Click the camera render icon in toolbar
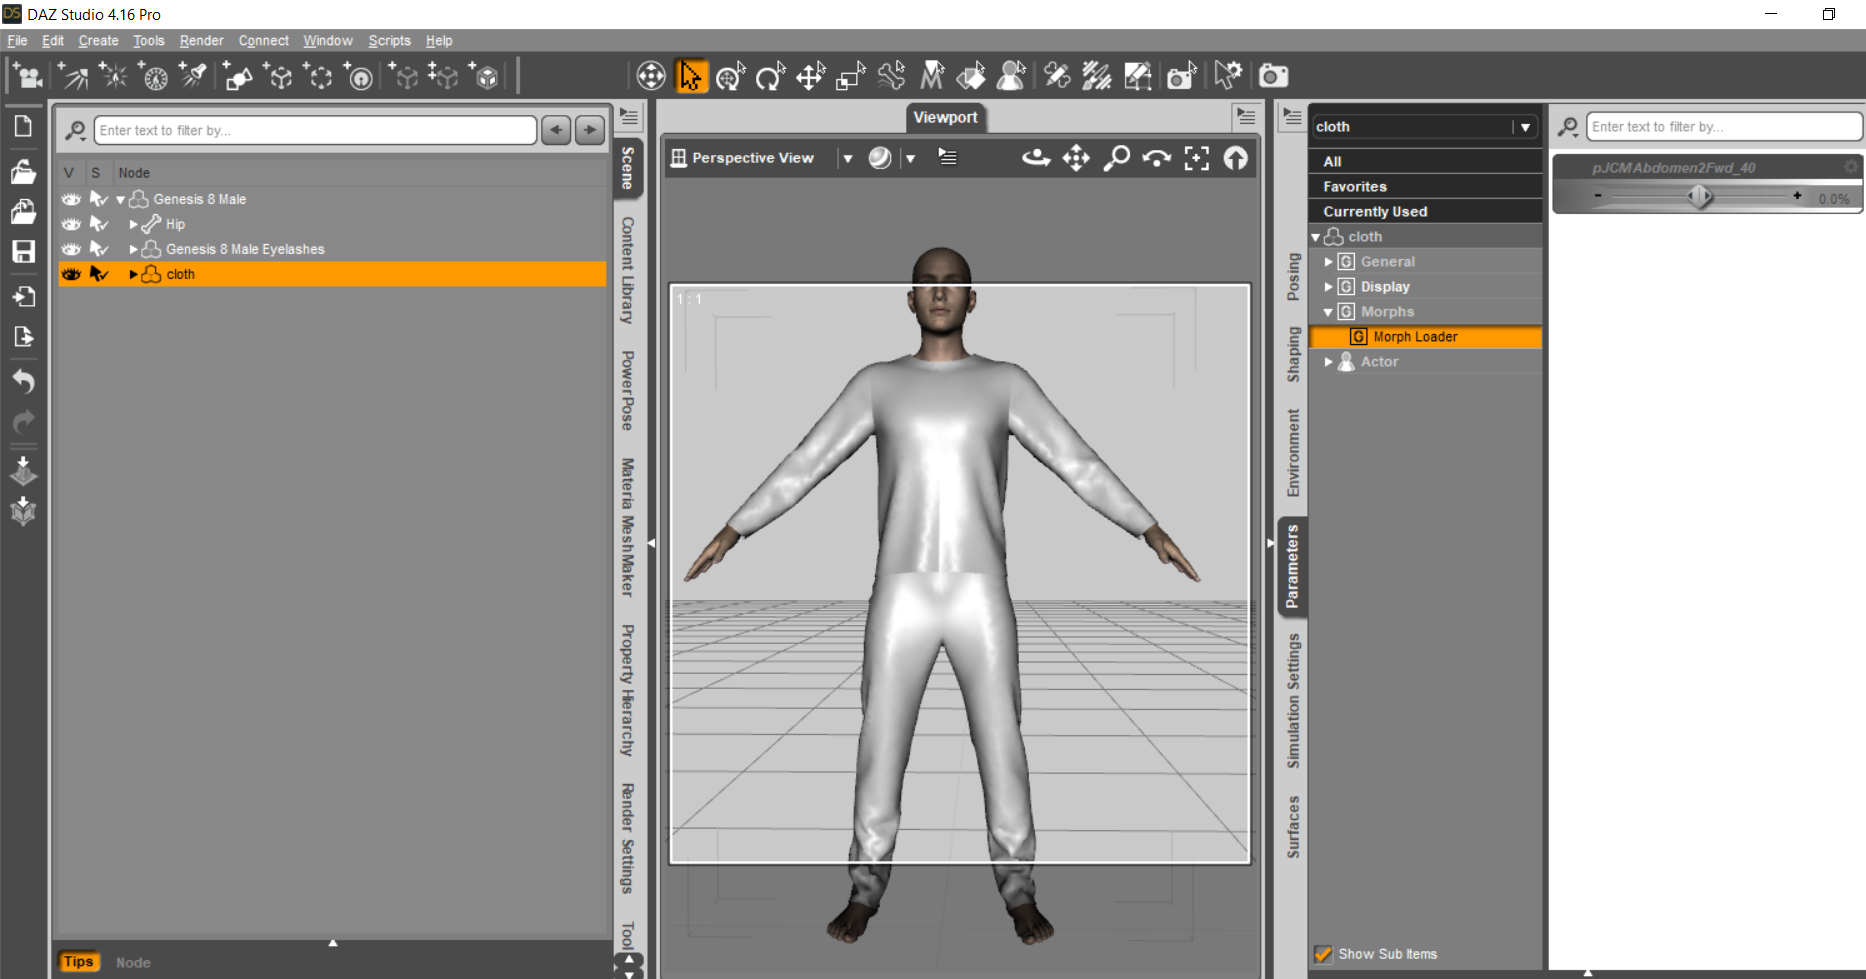 click(1273, 76)
